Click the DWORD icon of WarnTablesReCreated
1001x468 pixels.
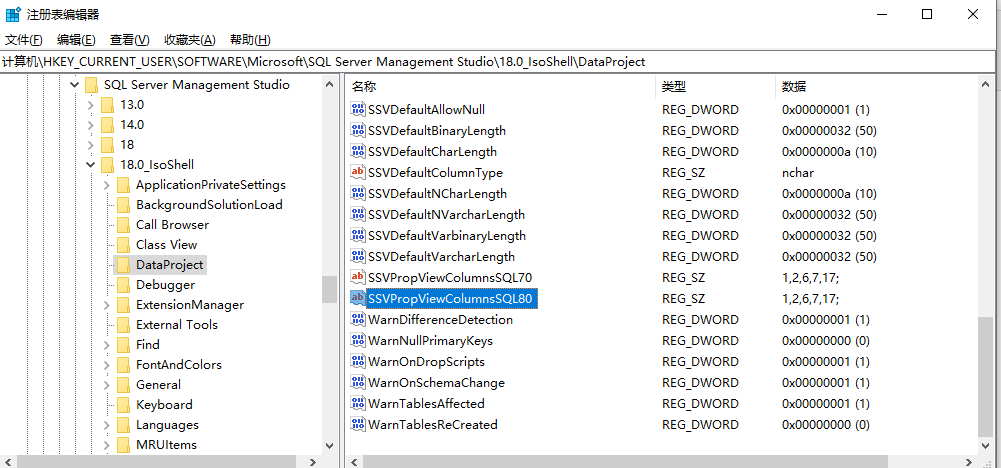tap(358, 425)
